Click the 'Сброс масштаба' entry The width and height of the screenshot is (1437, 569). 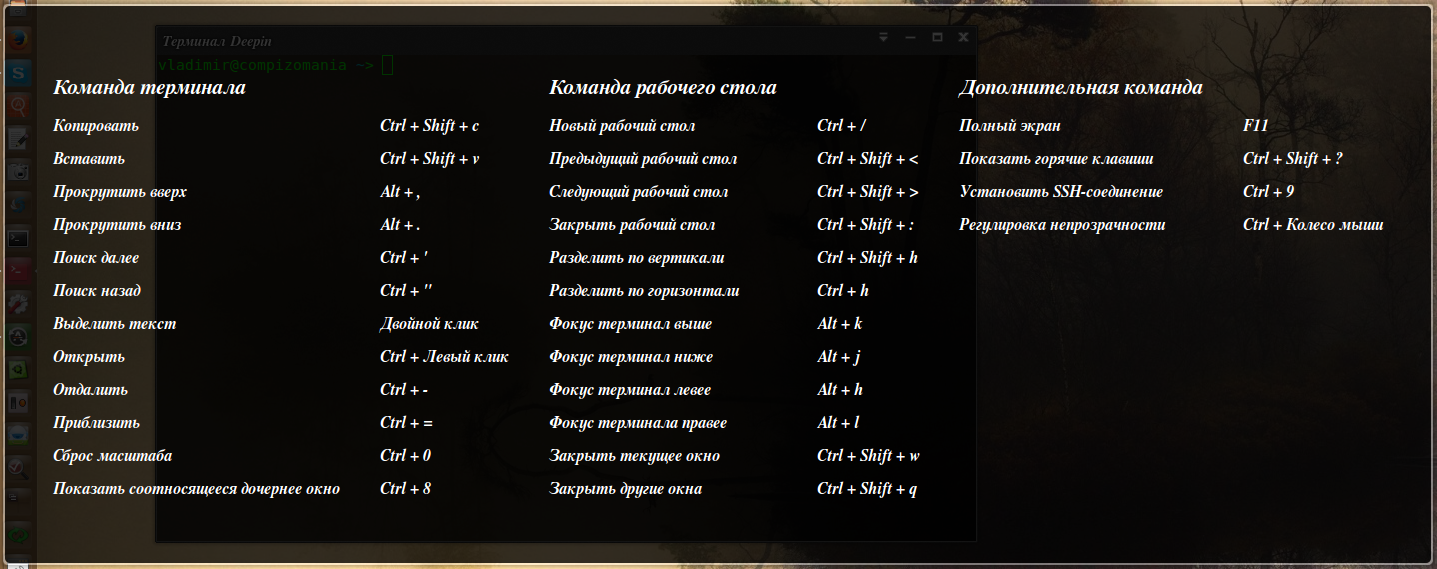pos(113,456)
